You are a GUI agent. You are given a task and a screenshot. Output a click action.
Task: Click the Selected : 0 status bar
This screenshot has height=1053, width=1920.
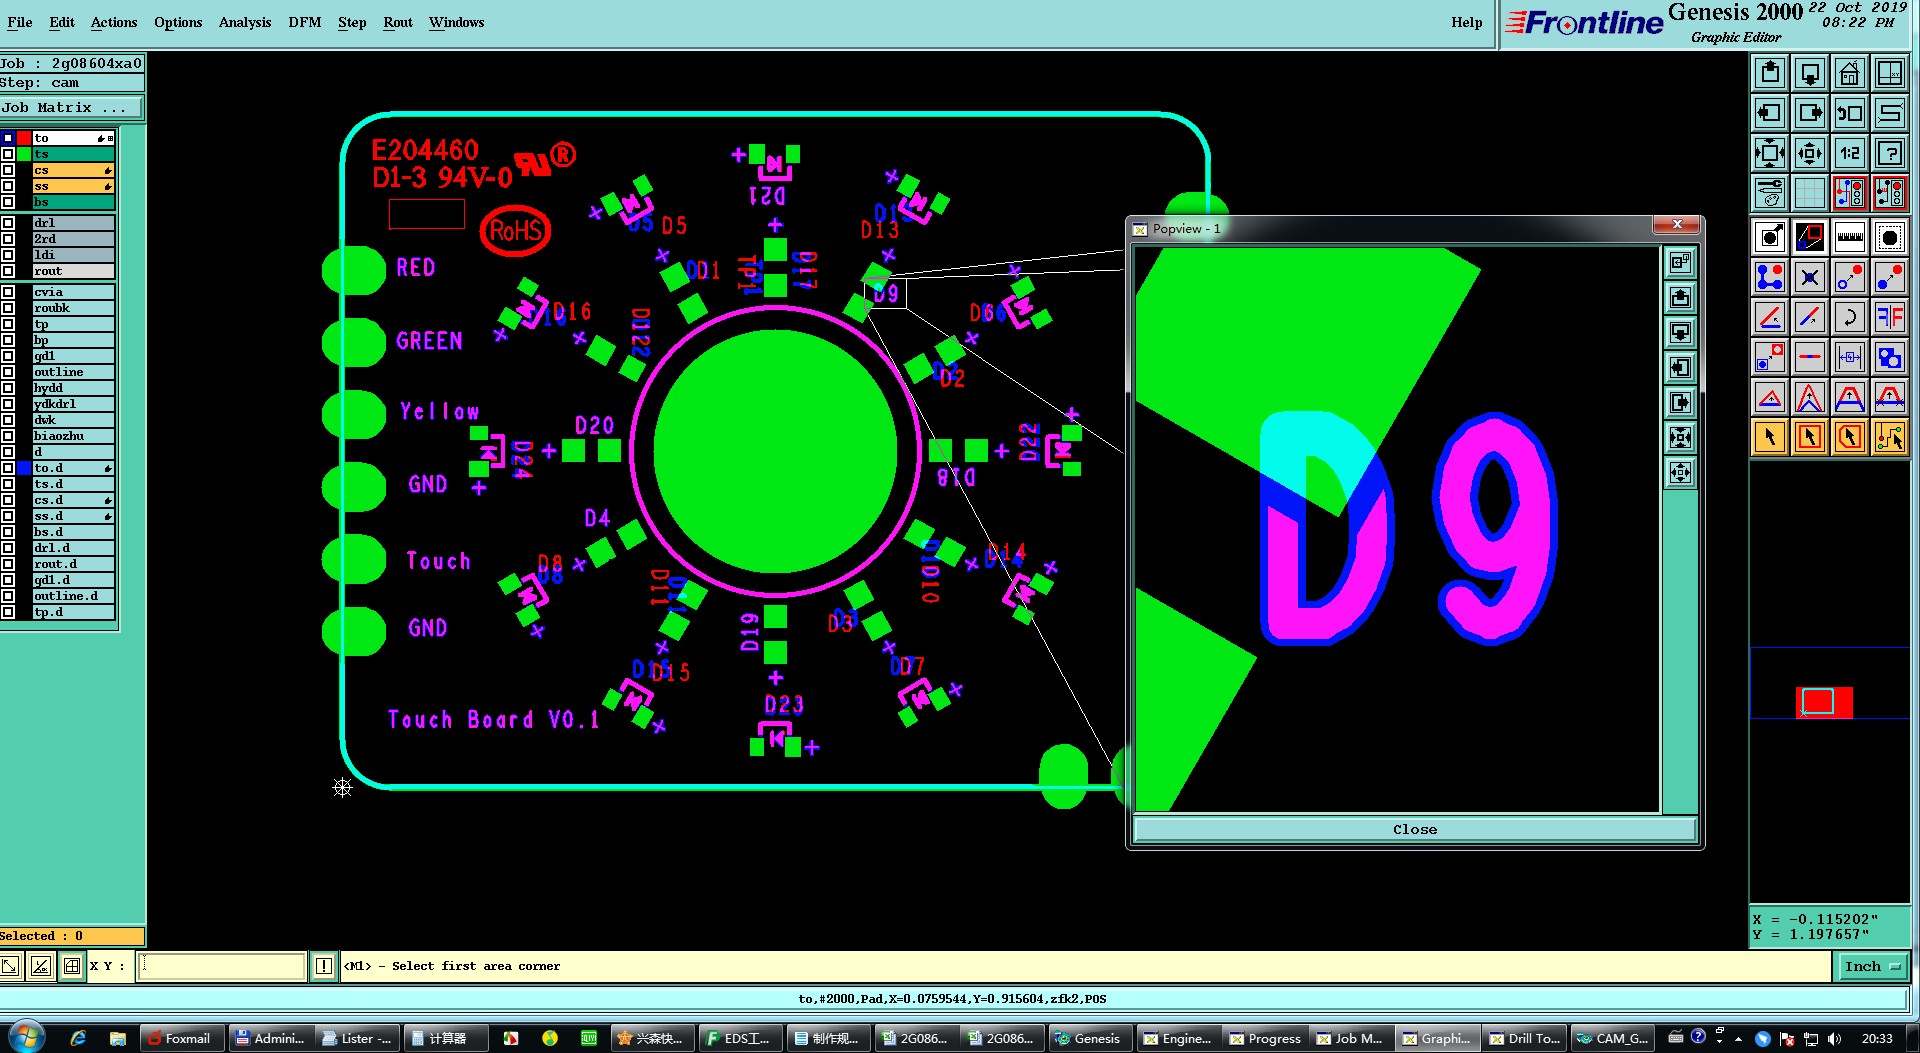[72, 936]
